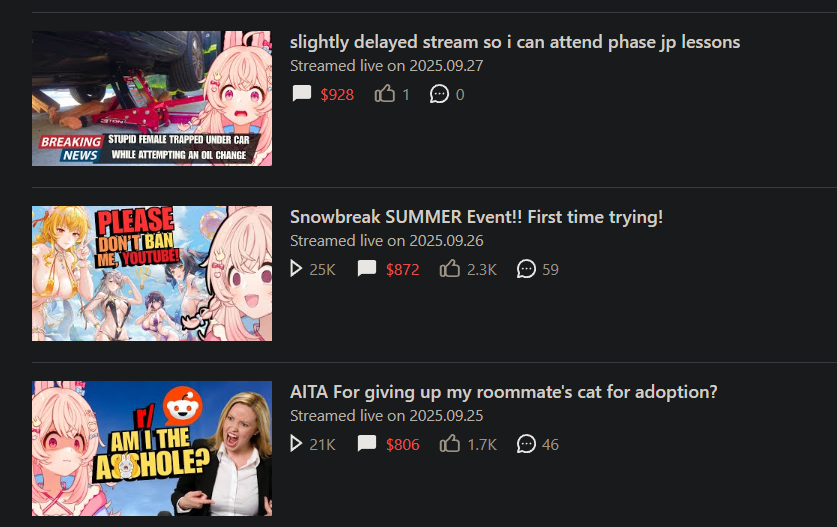Click the comment bubble icon showing 0
Screen dimensions: 837x527
tap(439, 94)
